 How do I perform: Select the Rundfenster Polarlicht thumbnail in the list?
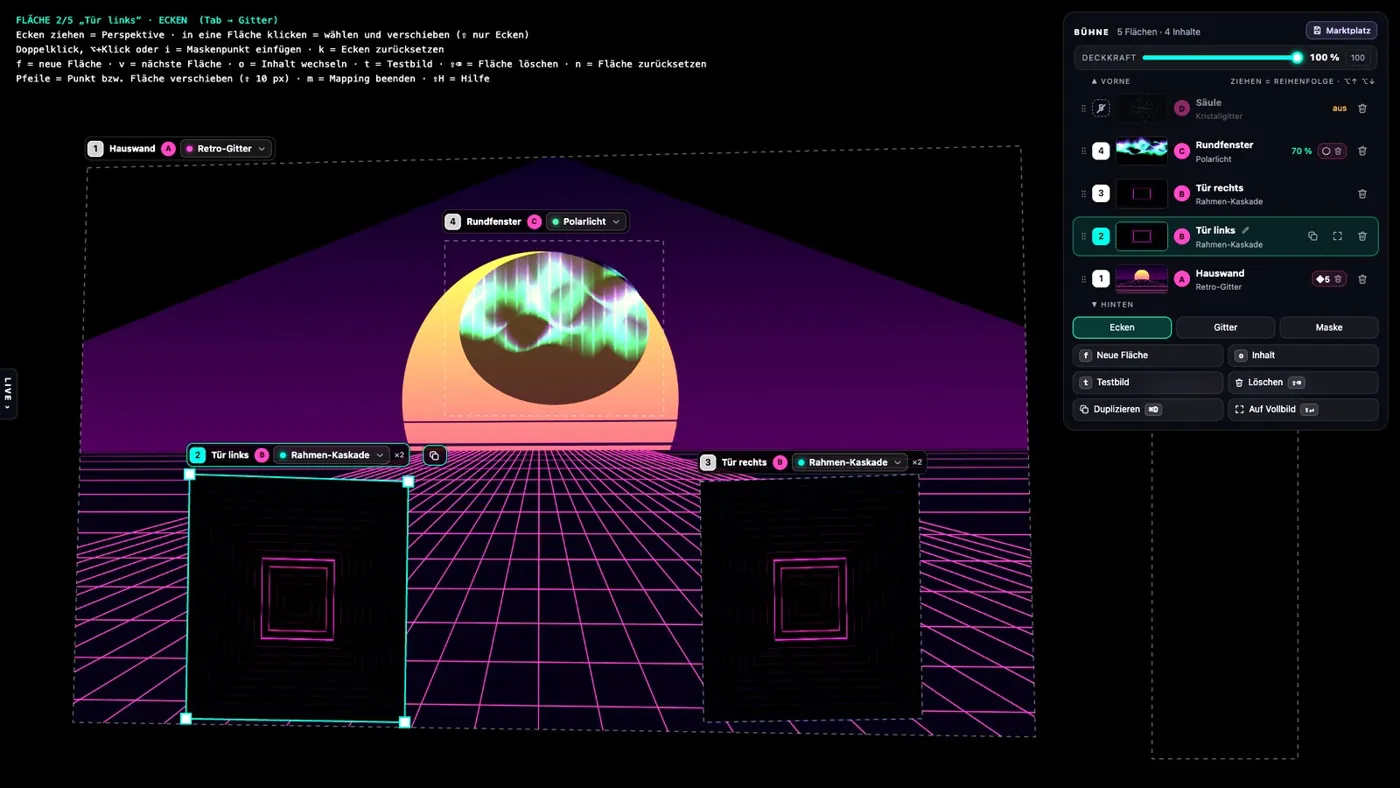pos(1141,151)
